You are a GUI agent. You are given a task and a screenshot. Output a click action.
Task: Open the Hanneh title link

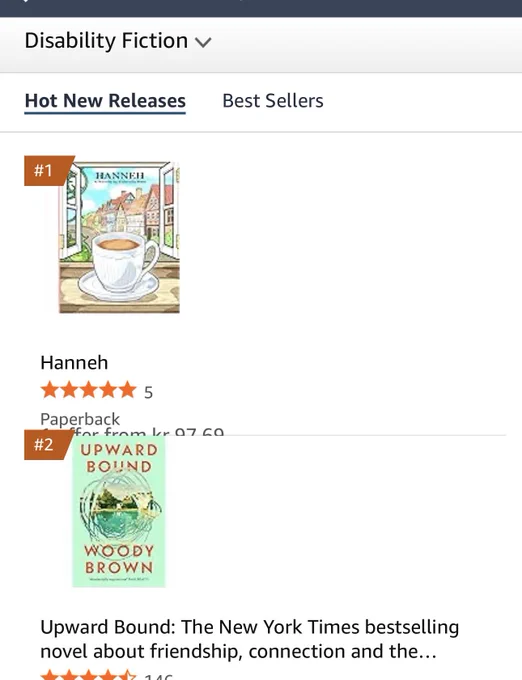74,363
